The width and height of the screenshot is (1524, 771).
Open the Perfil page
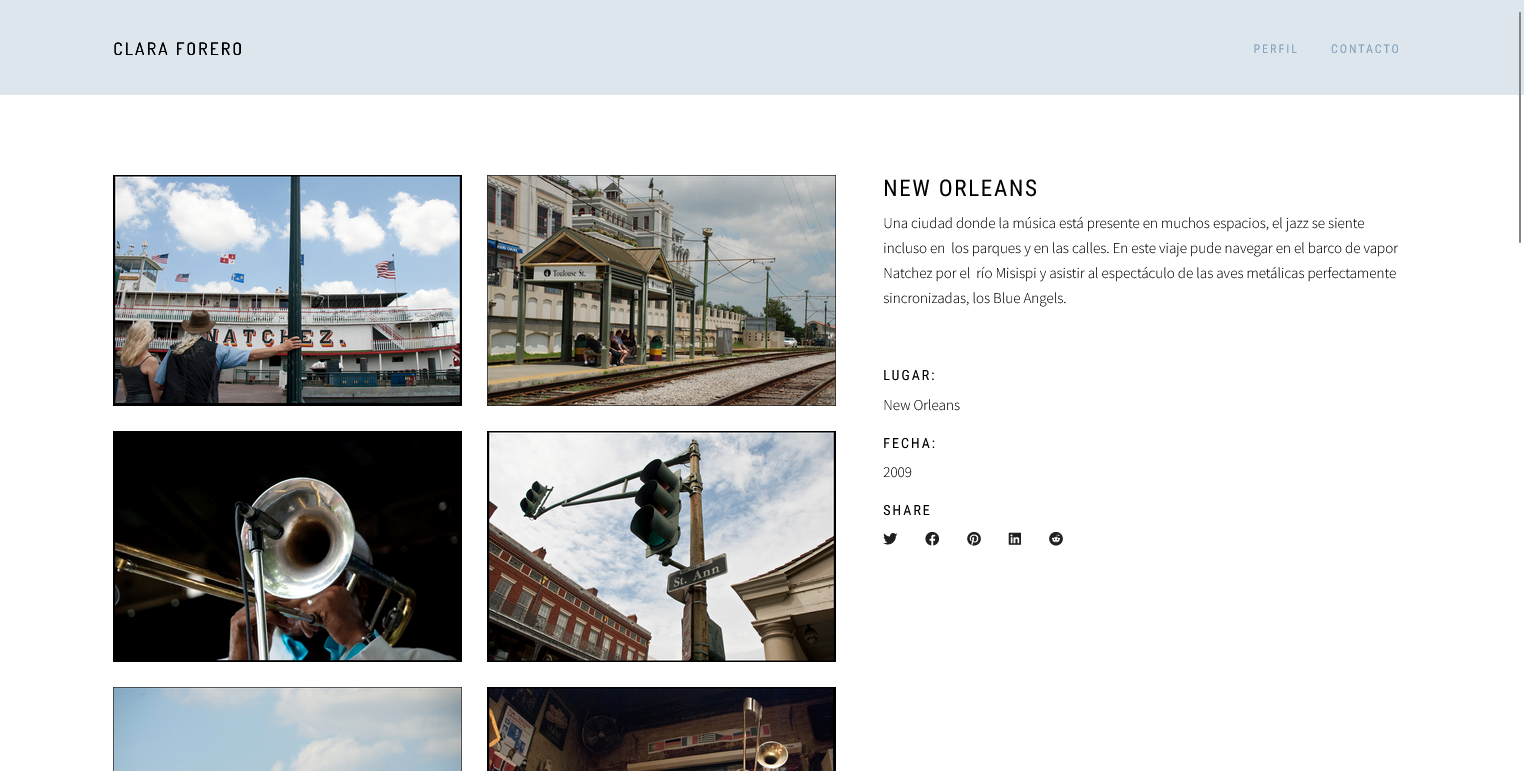click(x=1275, y=49)
